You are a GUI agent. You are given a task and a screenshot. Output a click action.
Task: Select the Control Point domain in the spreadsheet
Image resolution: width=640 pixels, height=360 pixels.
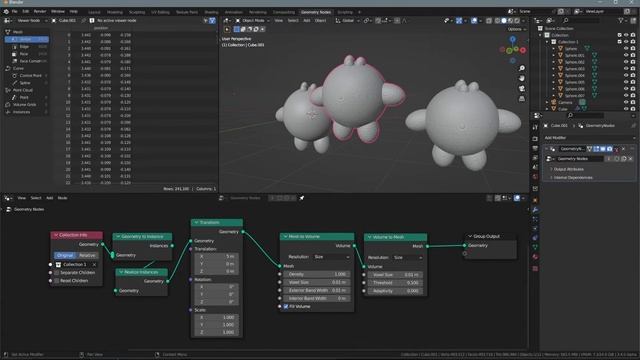pyautogui.click(x=27, y=76)
